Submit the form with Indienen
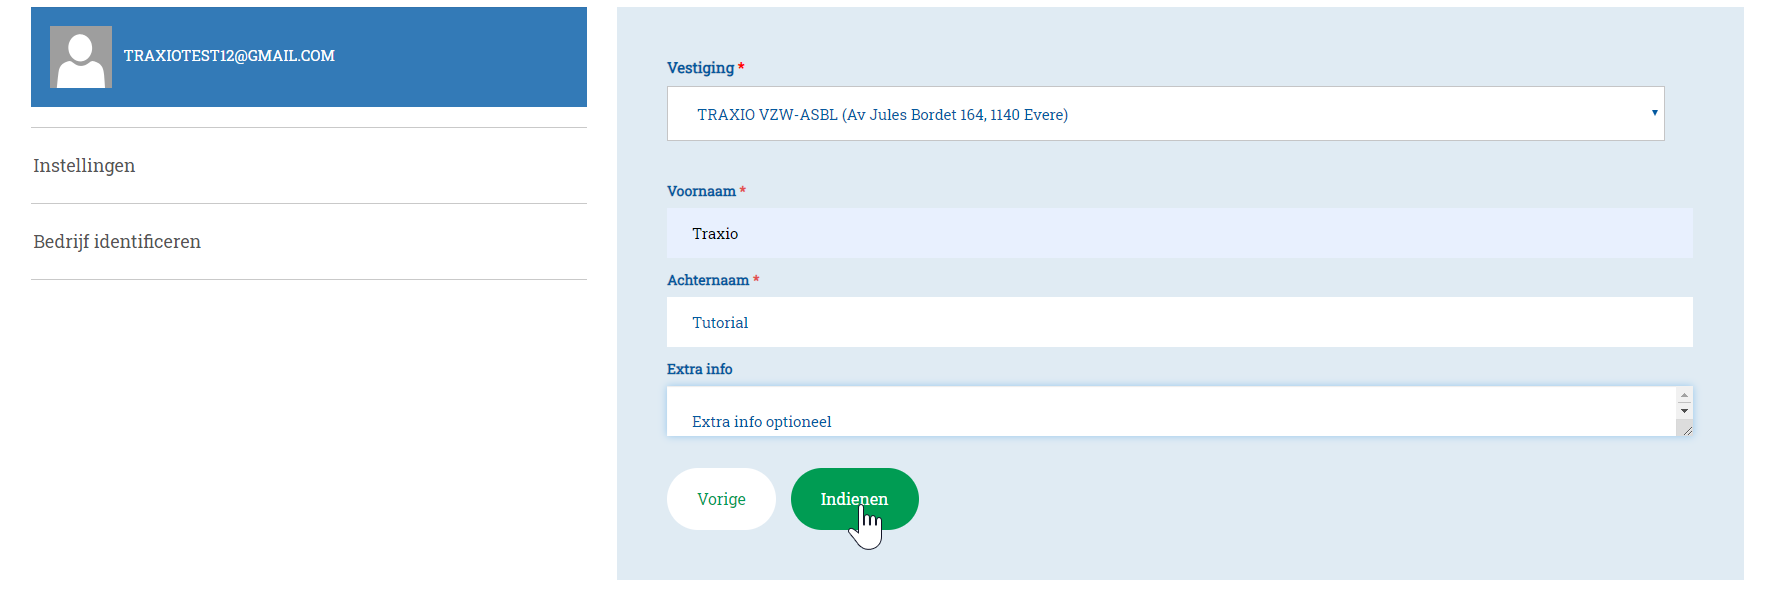Screen dimensions: 1777x599 click(854, 499)
